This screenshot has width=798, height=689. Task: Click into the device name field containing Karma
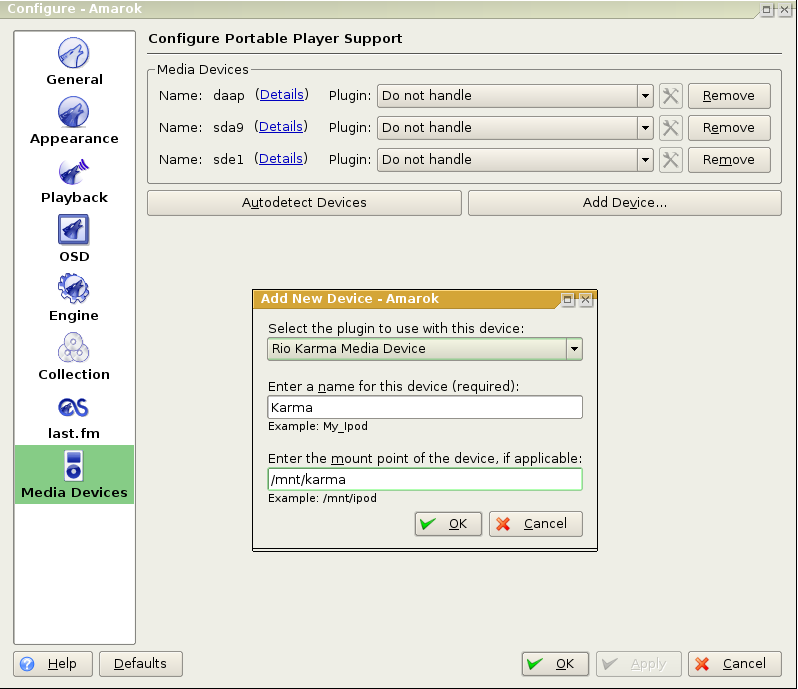point(425,407)
